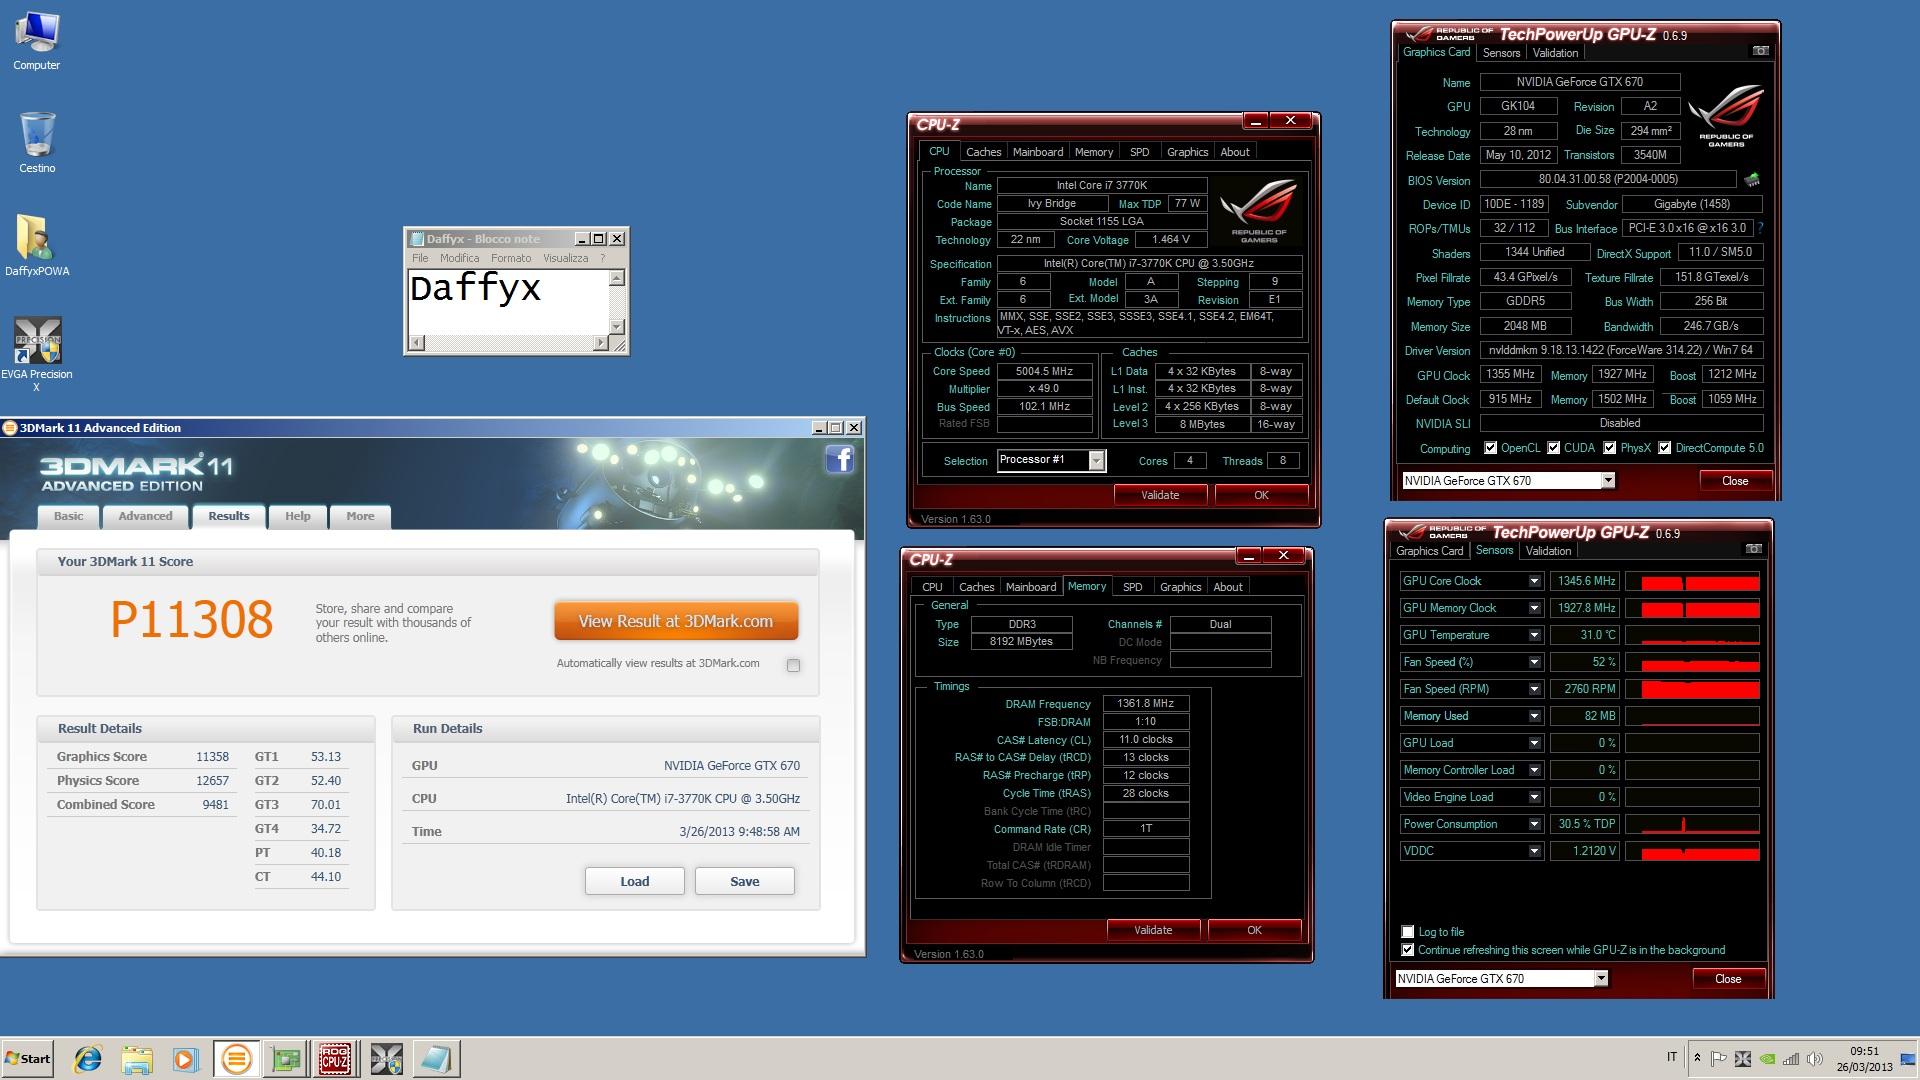Click the Start button
The height and width of the screenshot is (1080, 1920).
click(28, 1059)
